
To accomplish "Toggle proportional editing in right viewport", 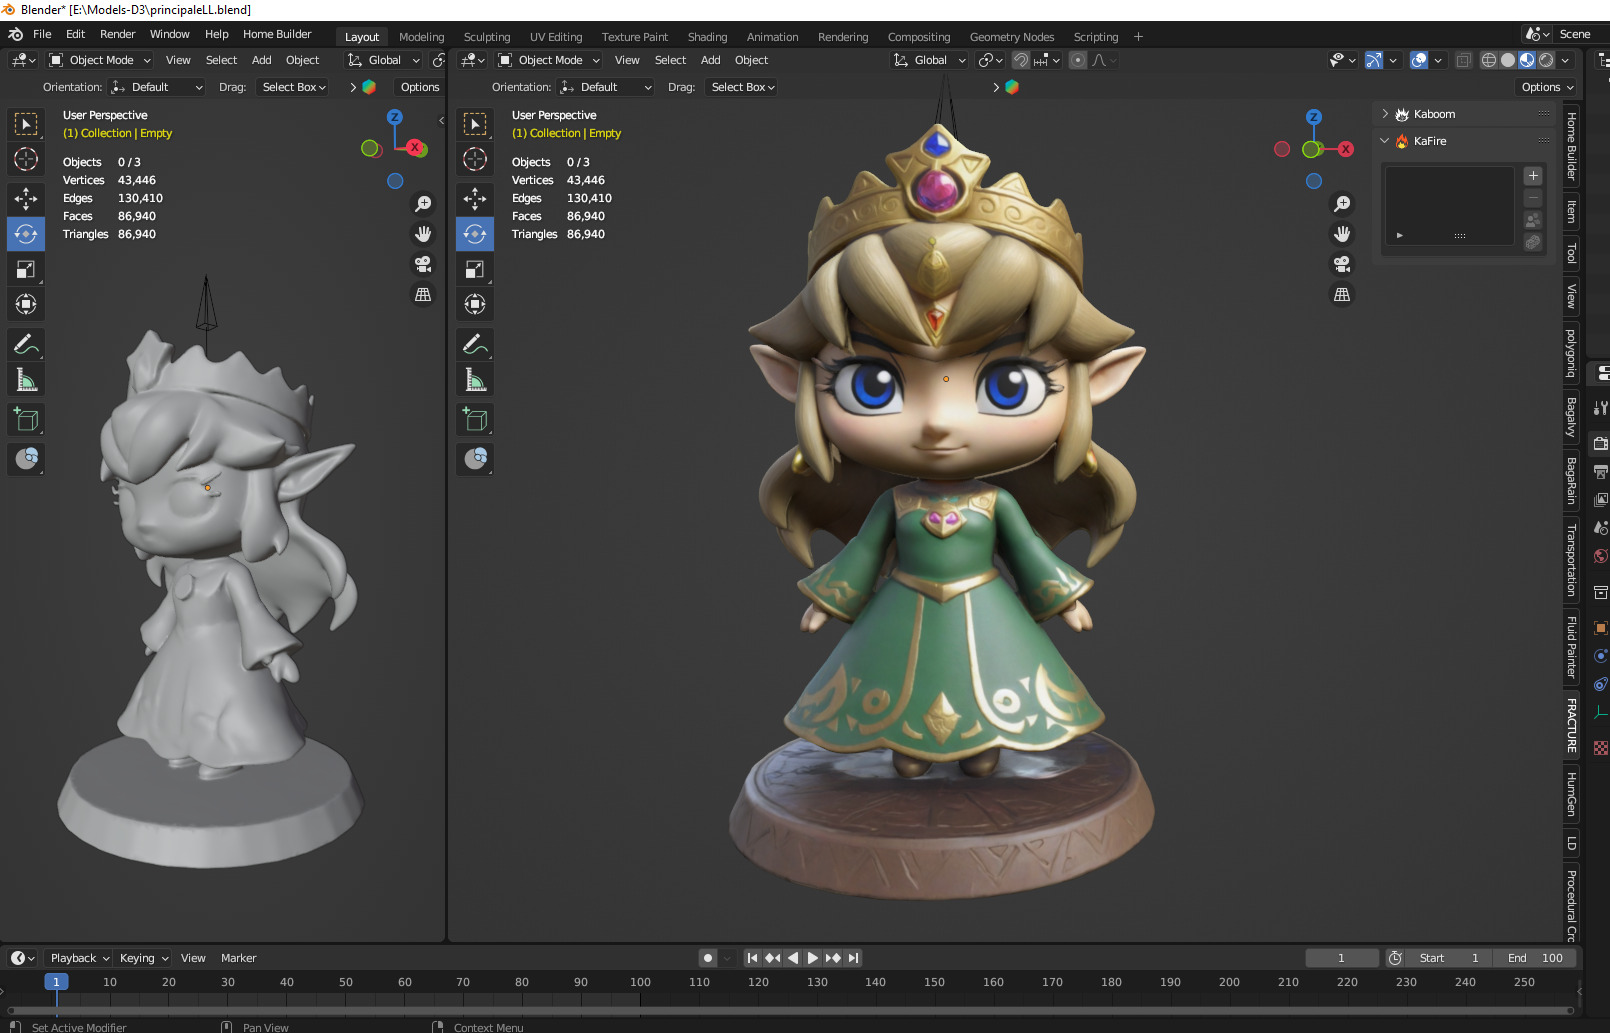I will (1078, 60).
